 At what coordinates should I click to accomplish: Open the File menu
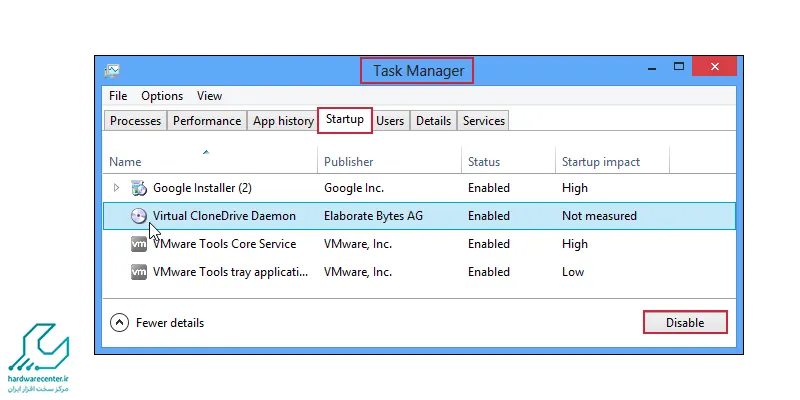(x=118, y=96)
